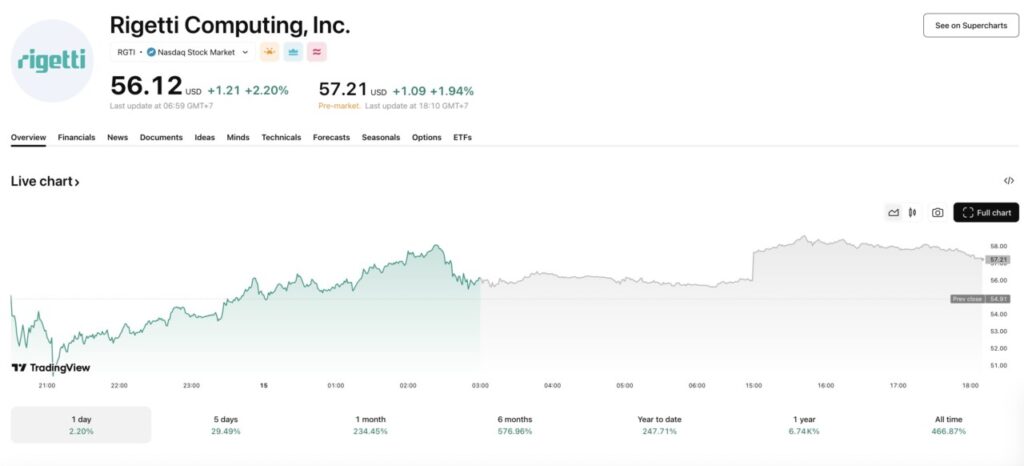This screenshot has width=1024, height=466.
Task: Launch the Full chart button
Action: click(986, 213)
